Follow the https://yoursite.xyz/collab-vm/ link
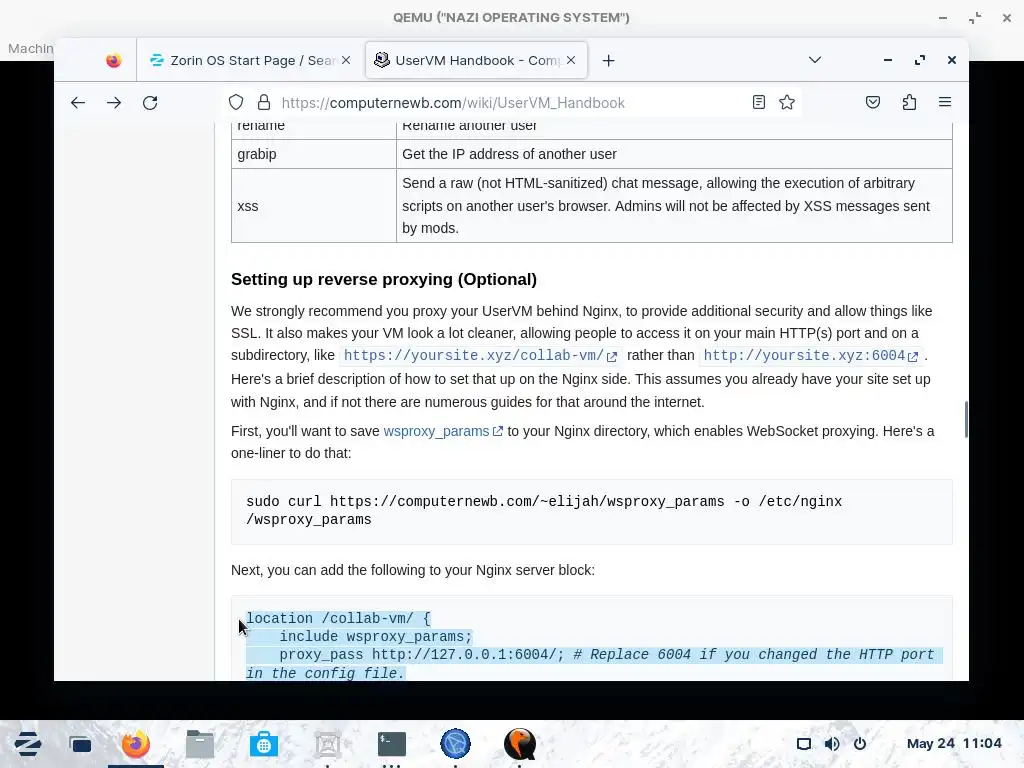Screen dimensions: 1024x768 [480, 355]
